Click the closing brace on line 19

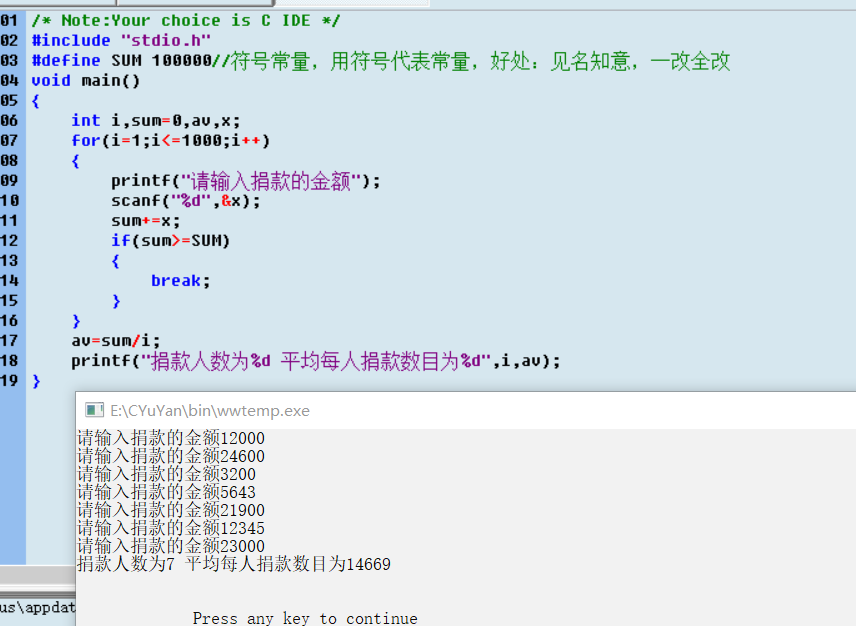[x=36, y=381]
